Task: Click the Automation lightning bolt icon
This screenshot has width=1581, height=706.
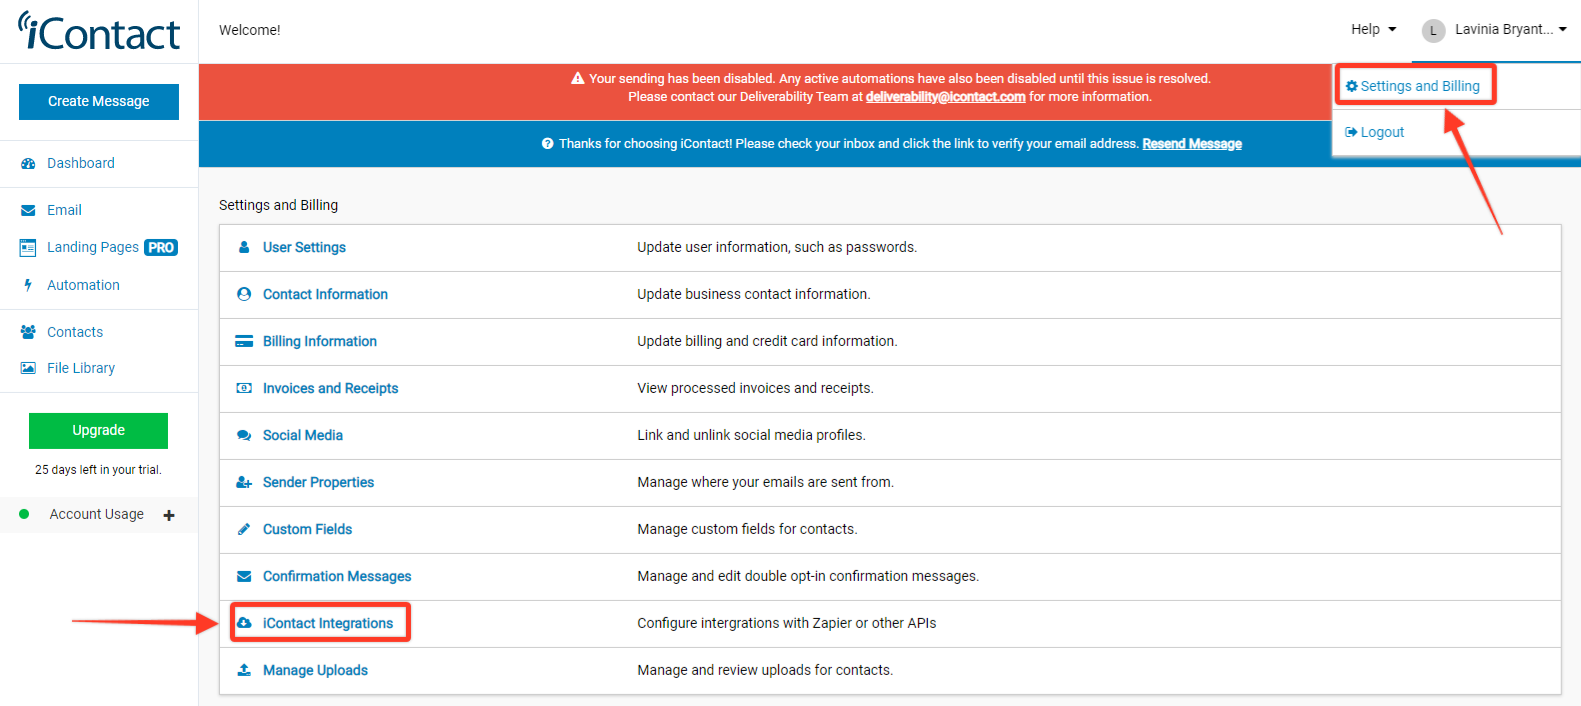Action: (x=28, y=285)
